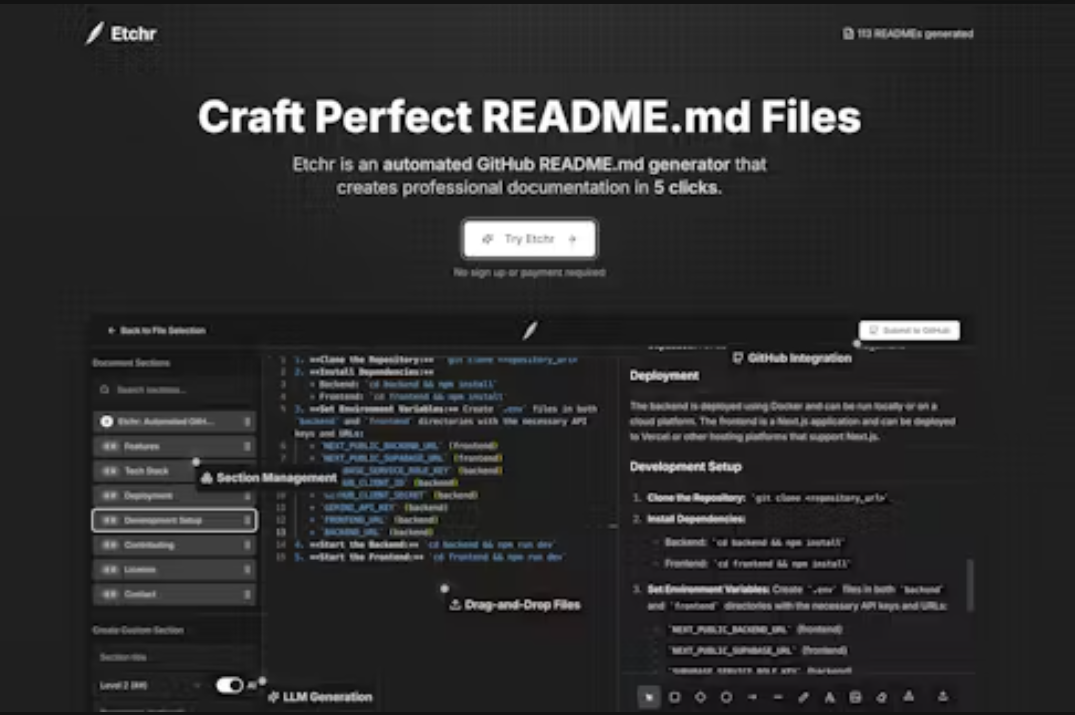This screenshot has height=715, width=1075.
Task: Click the Etchr feather logo at top left
Action: (x=95, y=33)
